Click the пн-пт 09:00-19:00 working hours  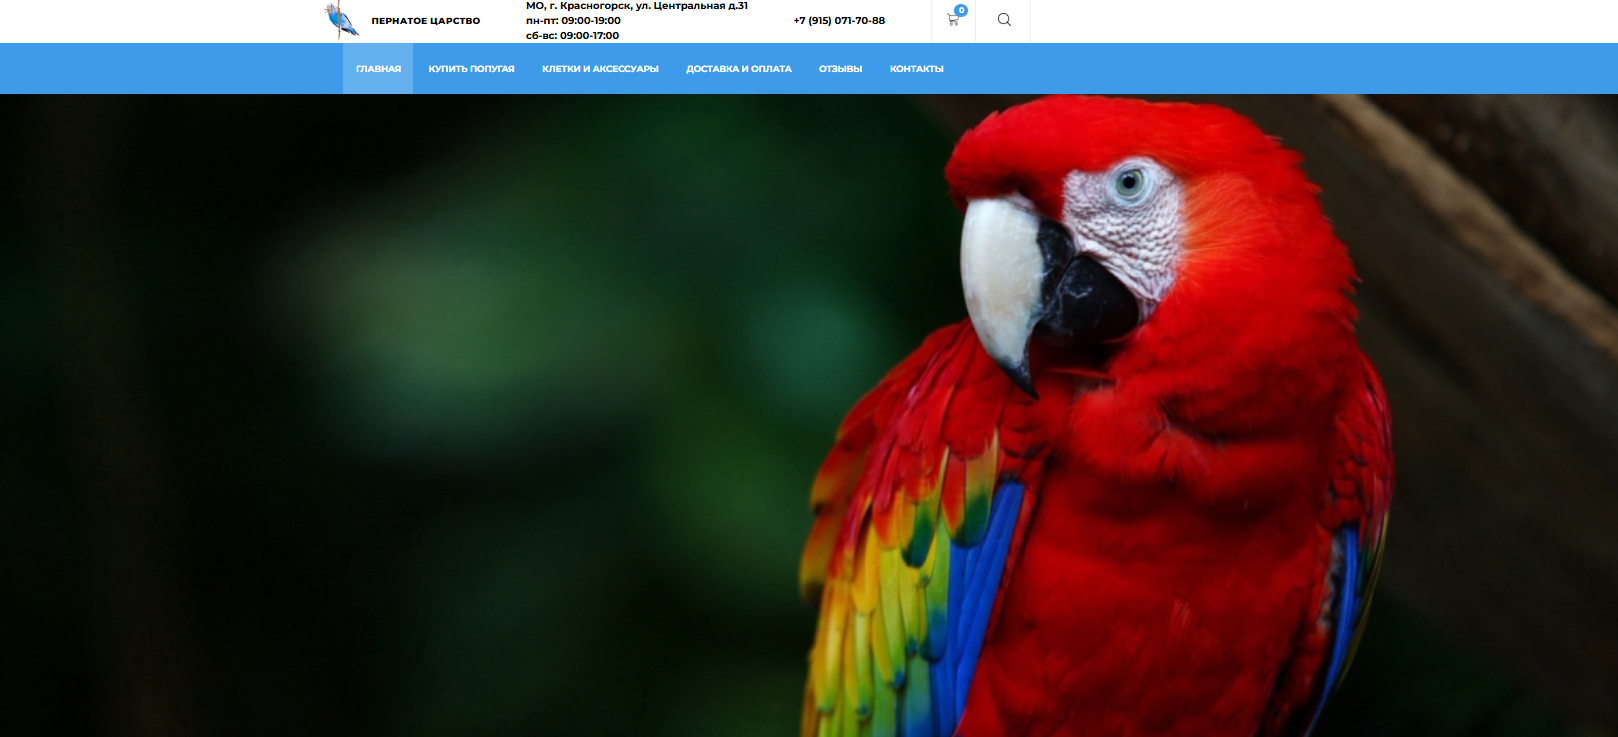coord(573,21)
